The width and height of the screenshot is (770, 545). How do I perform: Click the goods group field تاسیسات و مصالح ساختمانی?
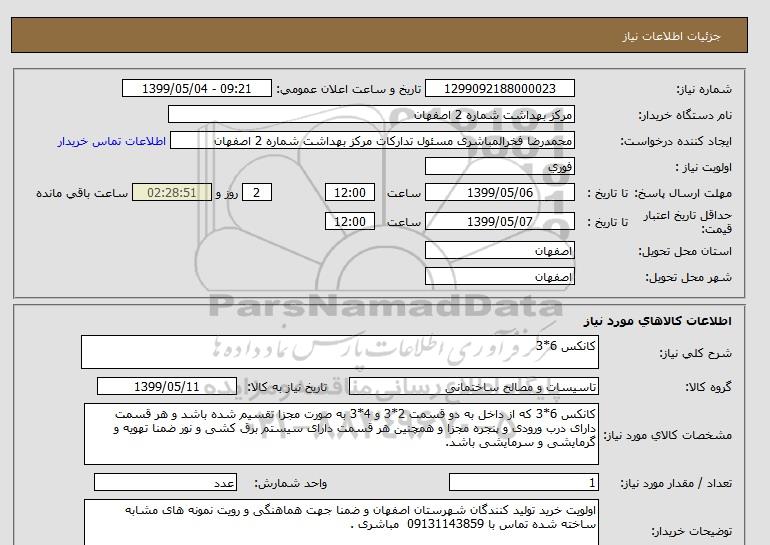point(473,387)
